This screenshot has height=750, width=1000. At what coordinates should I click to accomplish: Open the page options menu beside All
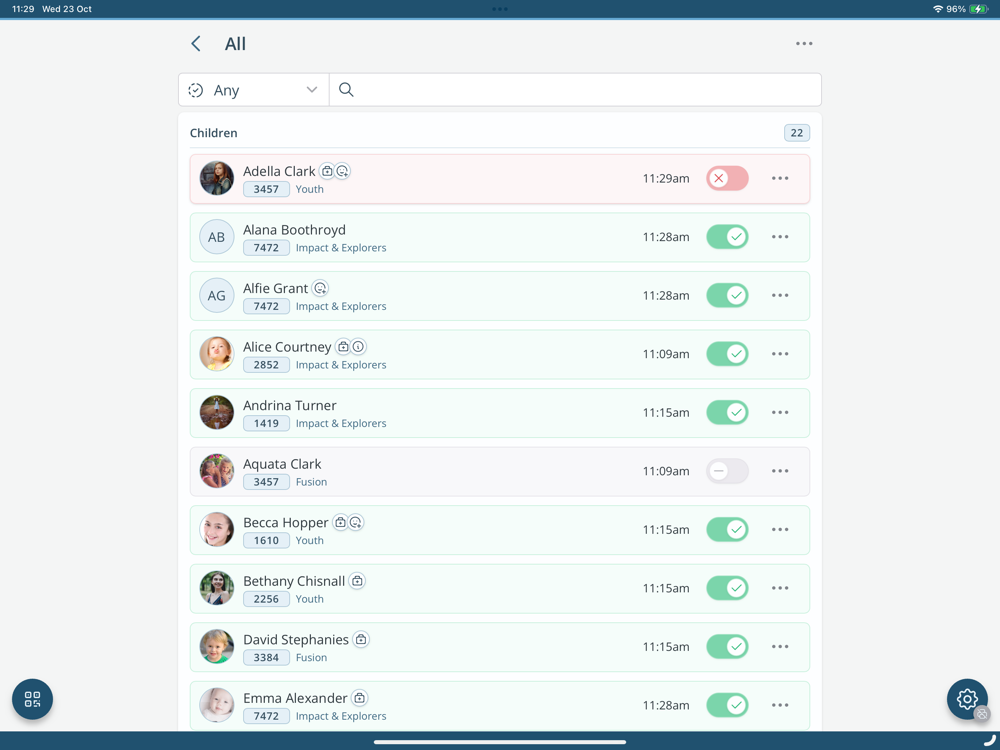coord(804,43)
